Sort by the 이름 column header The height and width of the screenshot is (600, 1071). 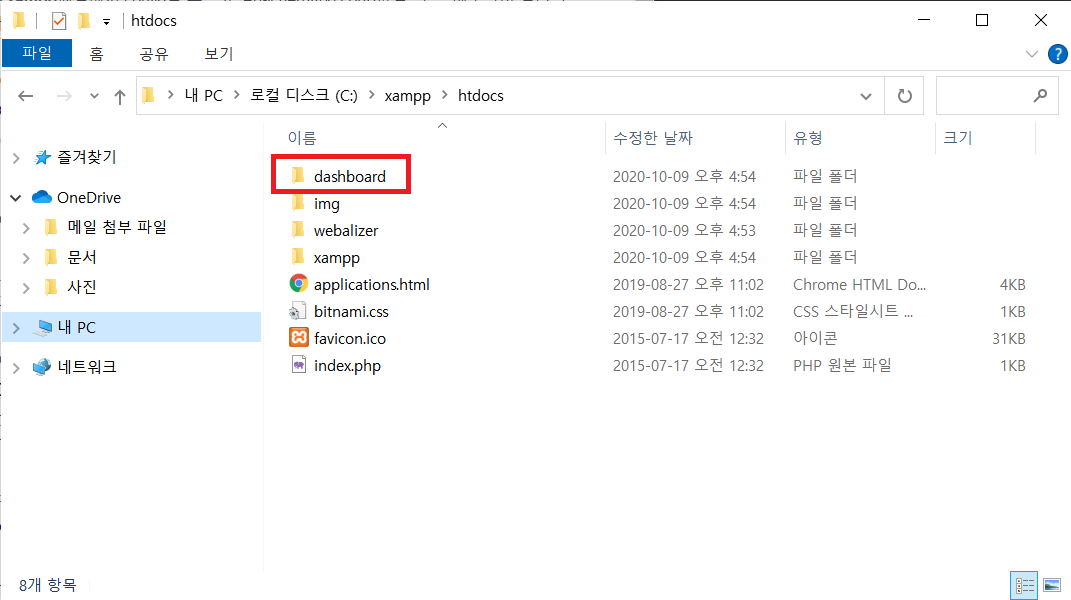[301, 138]
